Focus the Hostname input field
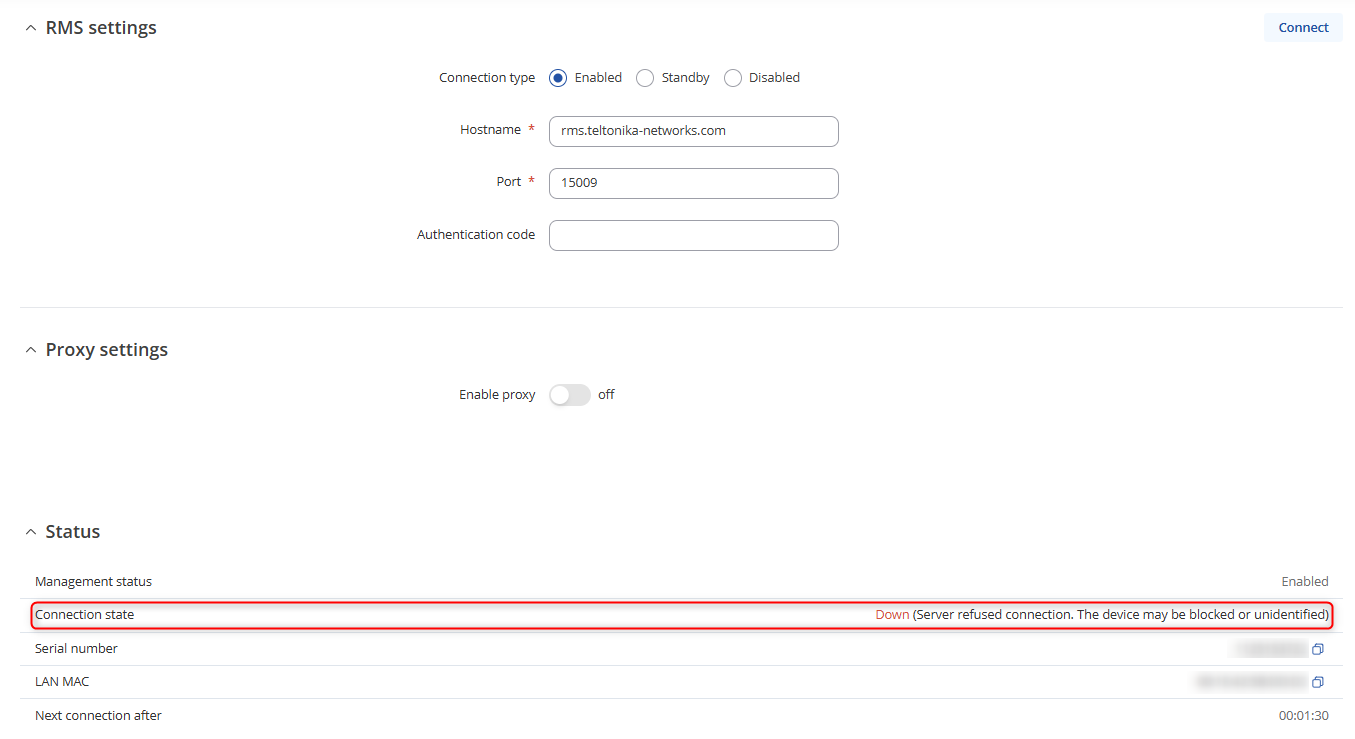 coord(693,131)
